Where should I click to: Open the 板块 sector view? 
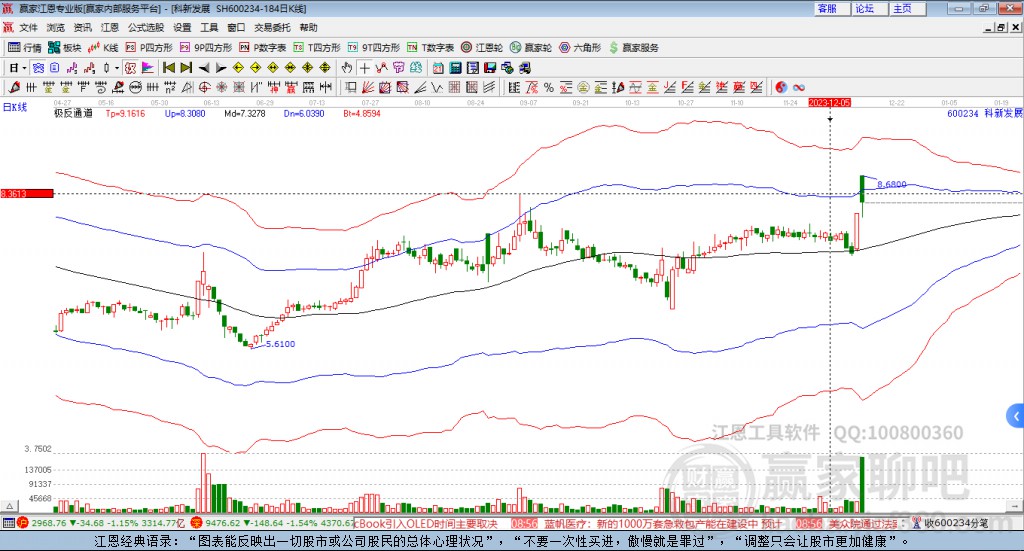pyautogui.click(x=65, y=48)
